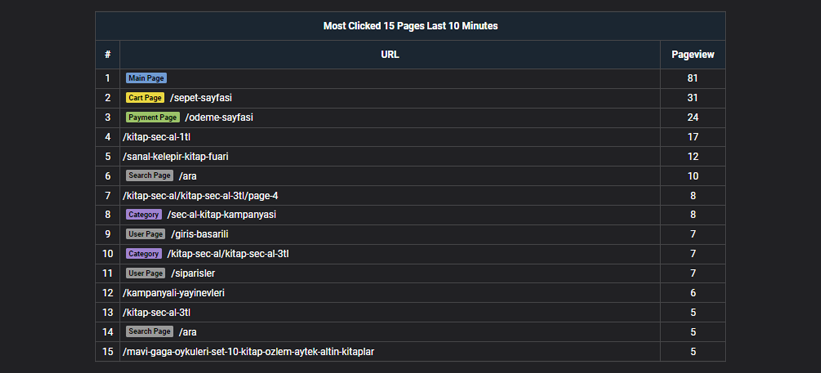Click the pageview count 81
The height and width of the screenshot is (373, 821).
tap(693, 78)
